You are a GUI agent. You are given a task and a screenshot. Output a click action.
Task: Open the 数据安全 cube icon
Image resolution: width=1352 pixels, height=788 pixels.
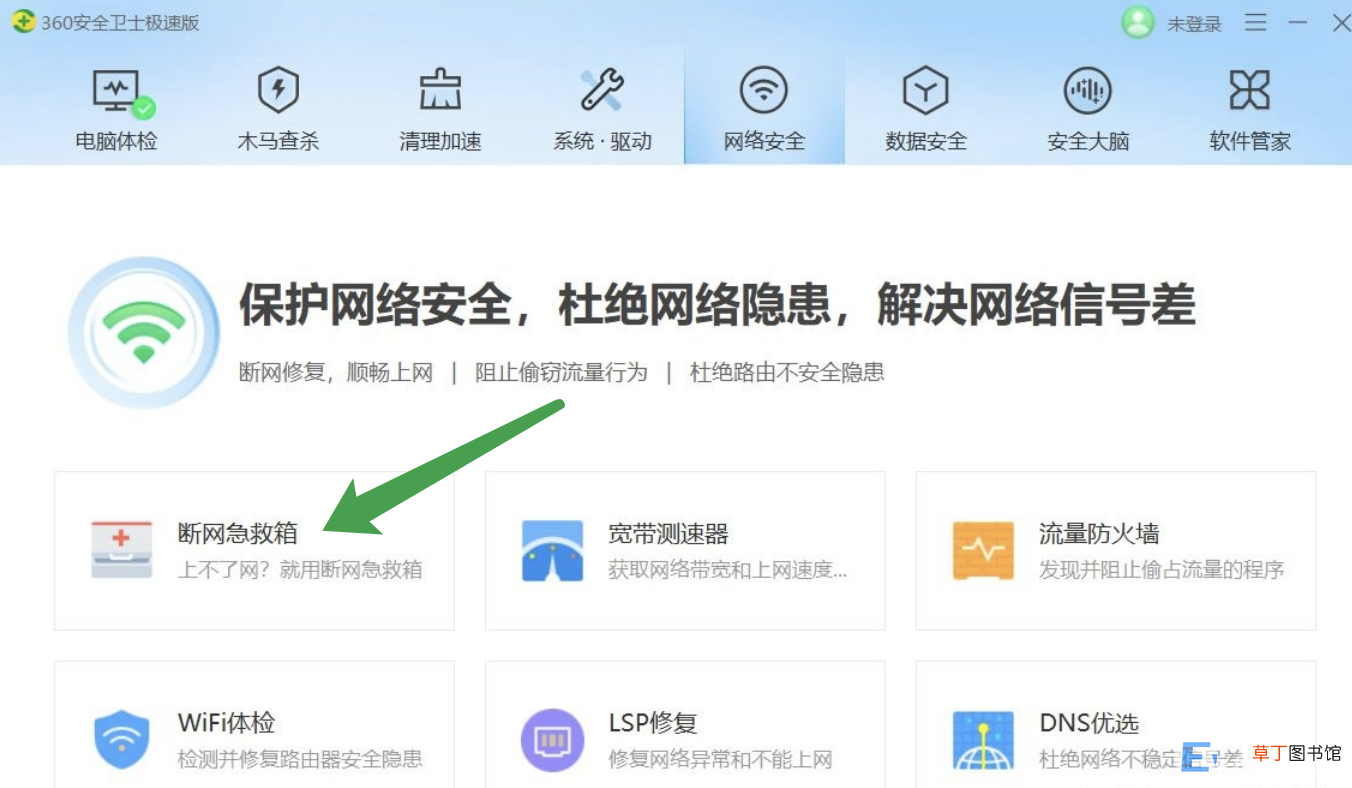tap(926, 91)
